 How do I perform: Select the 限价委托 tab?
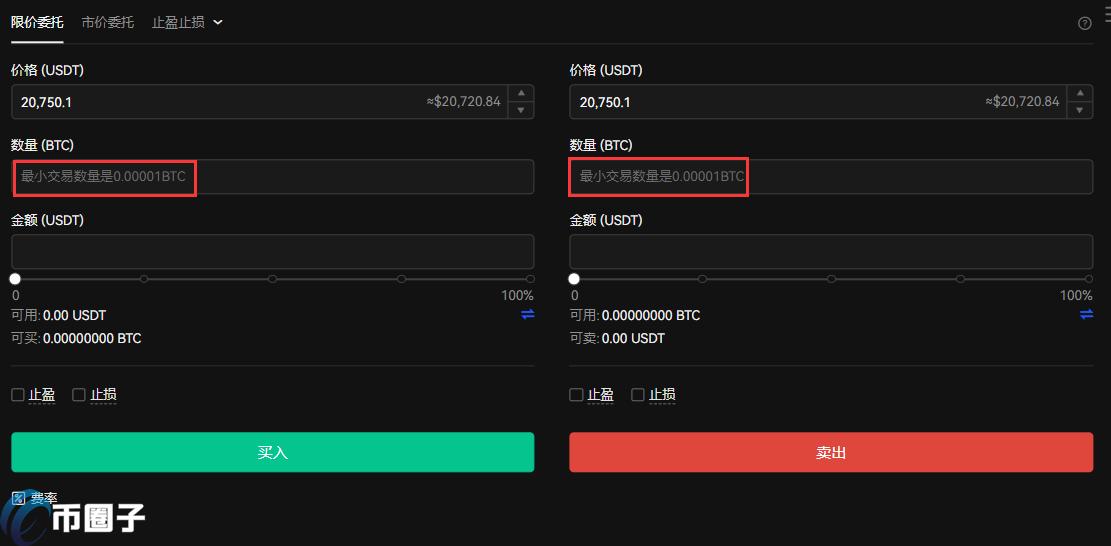pos(37,22)
